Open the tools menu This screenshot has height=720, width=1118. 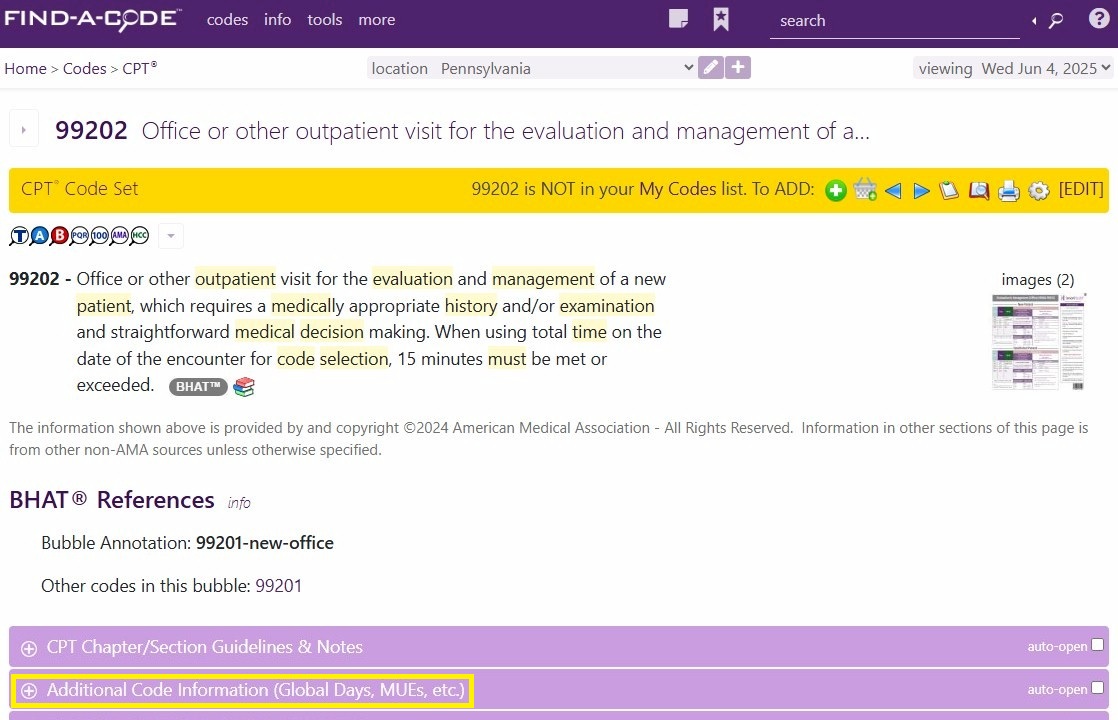point(324,20)
